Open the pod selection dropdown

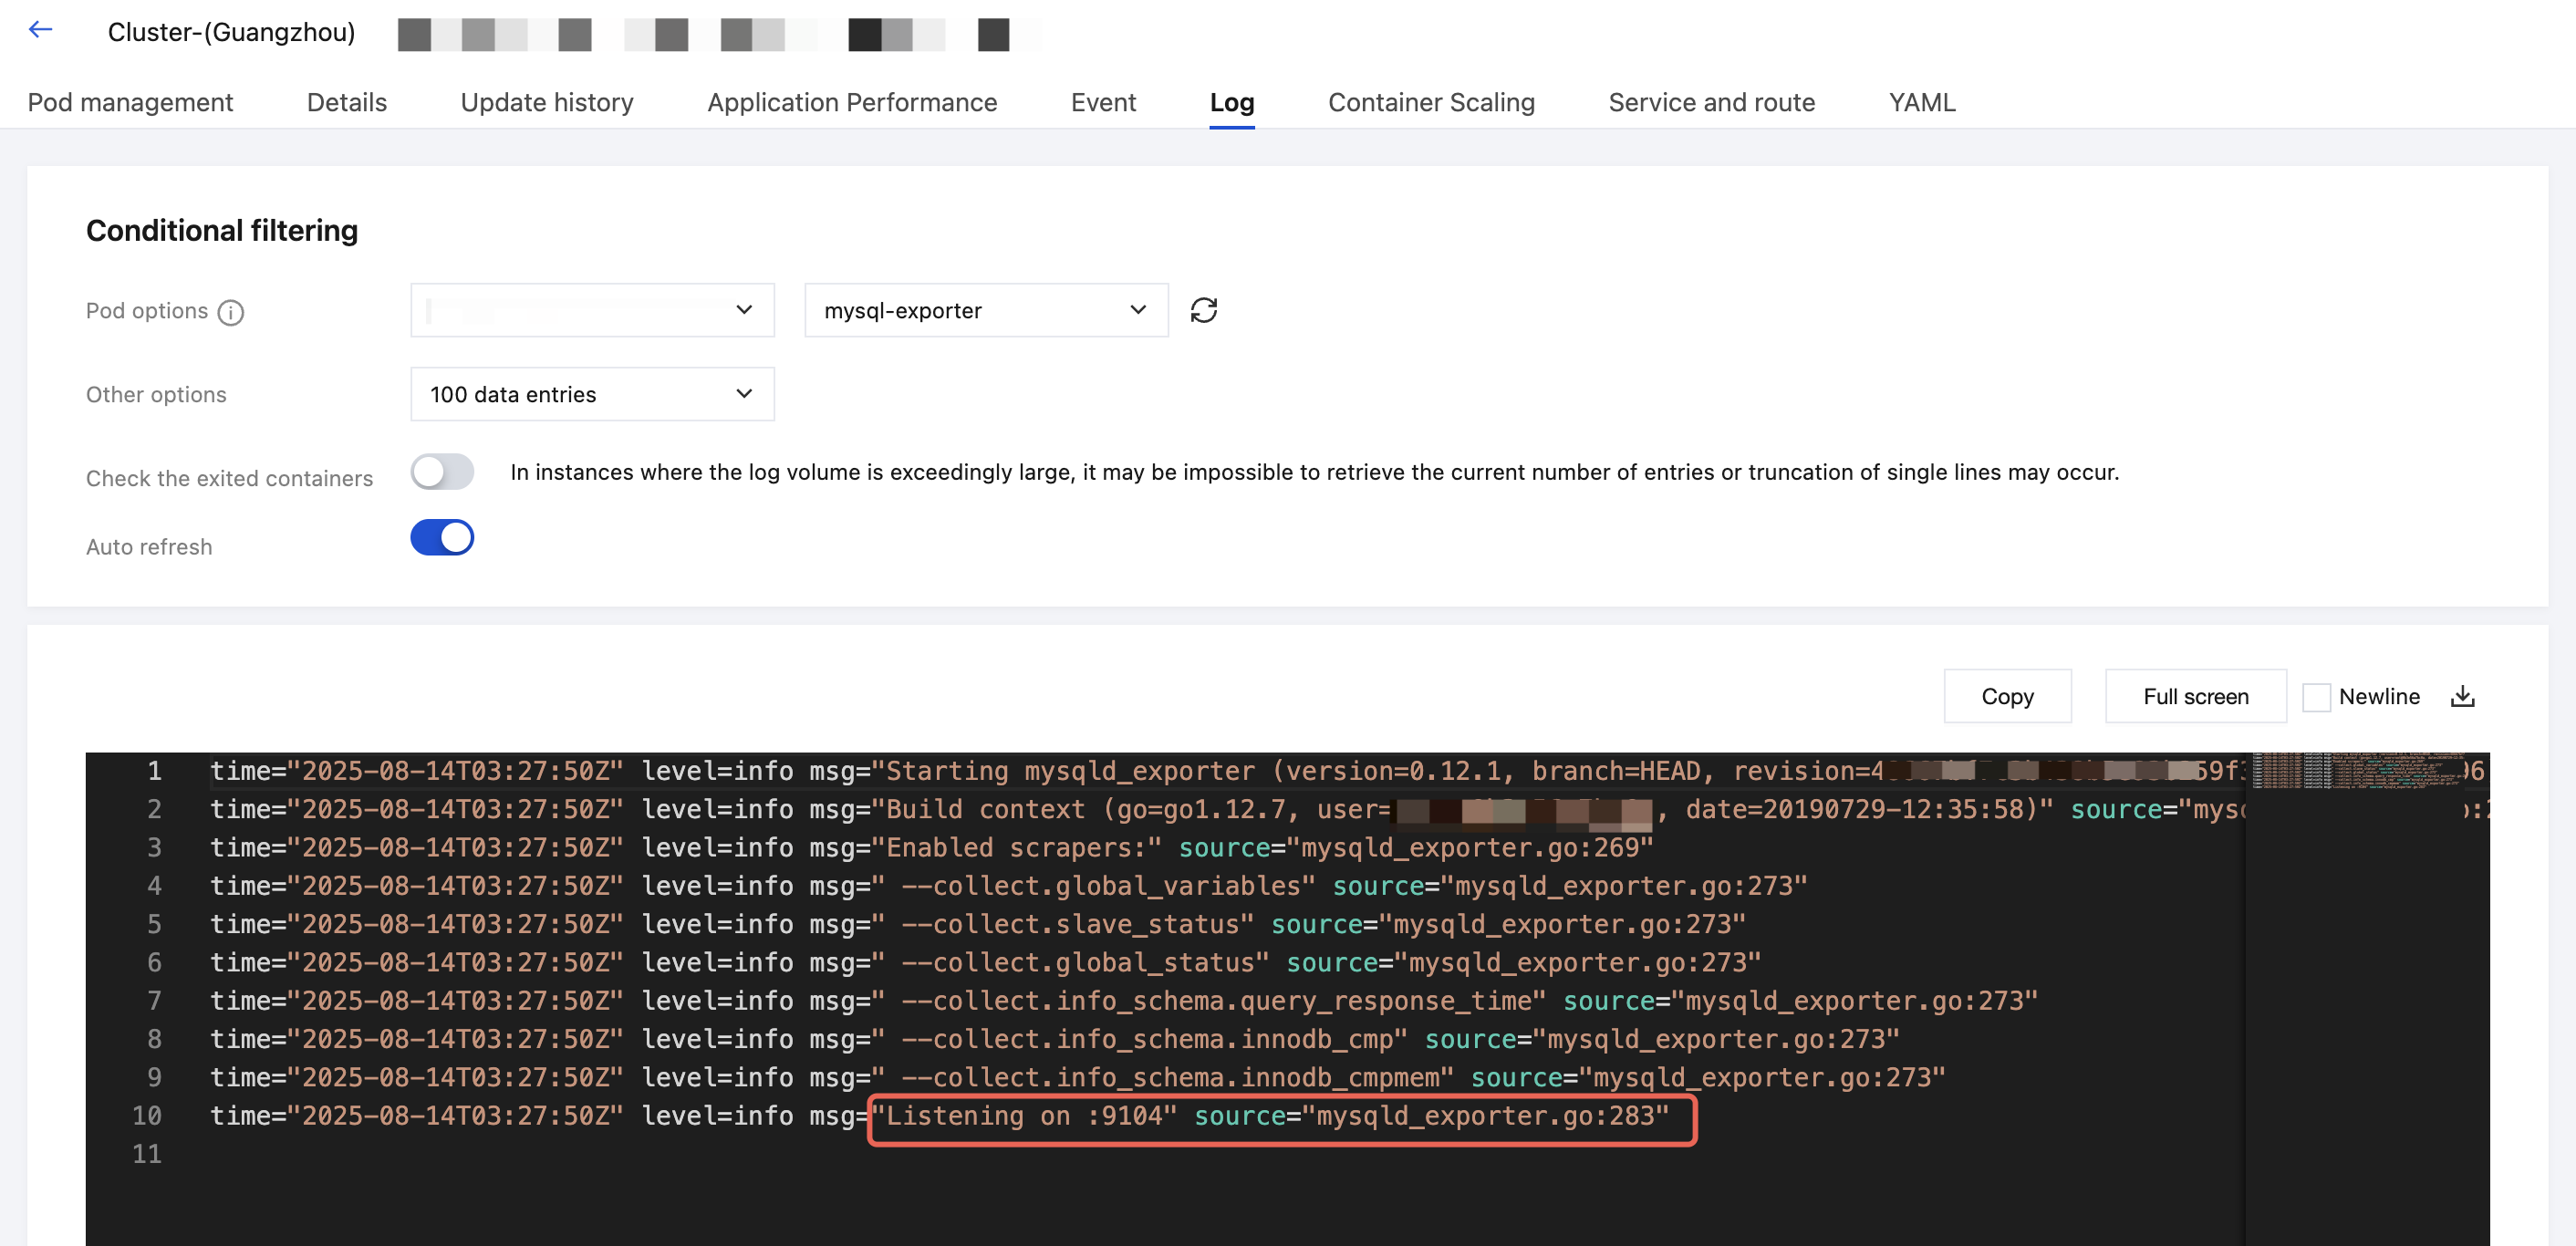tap(592, 310)
